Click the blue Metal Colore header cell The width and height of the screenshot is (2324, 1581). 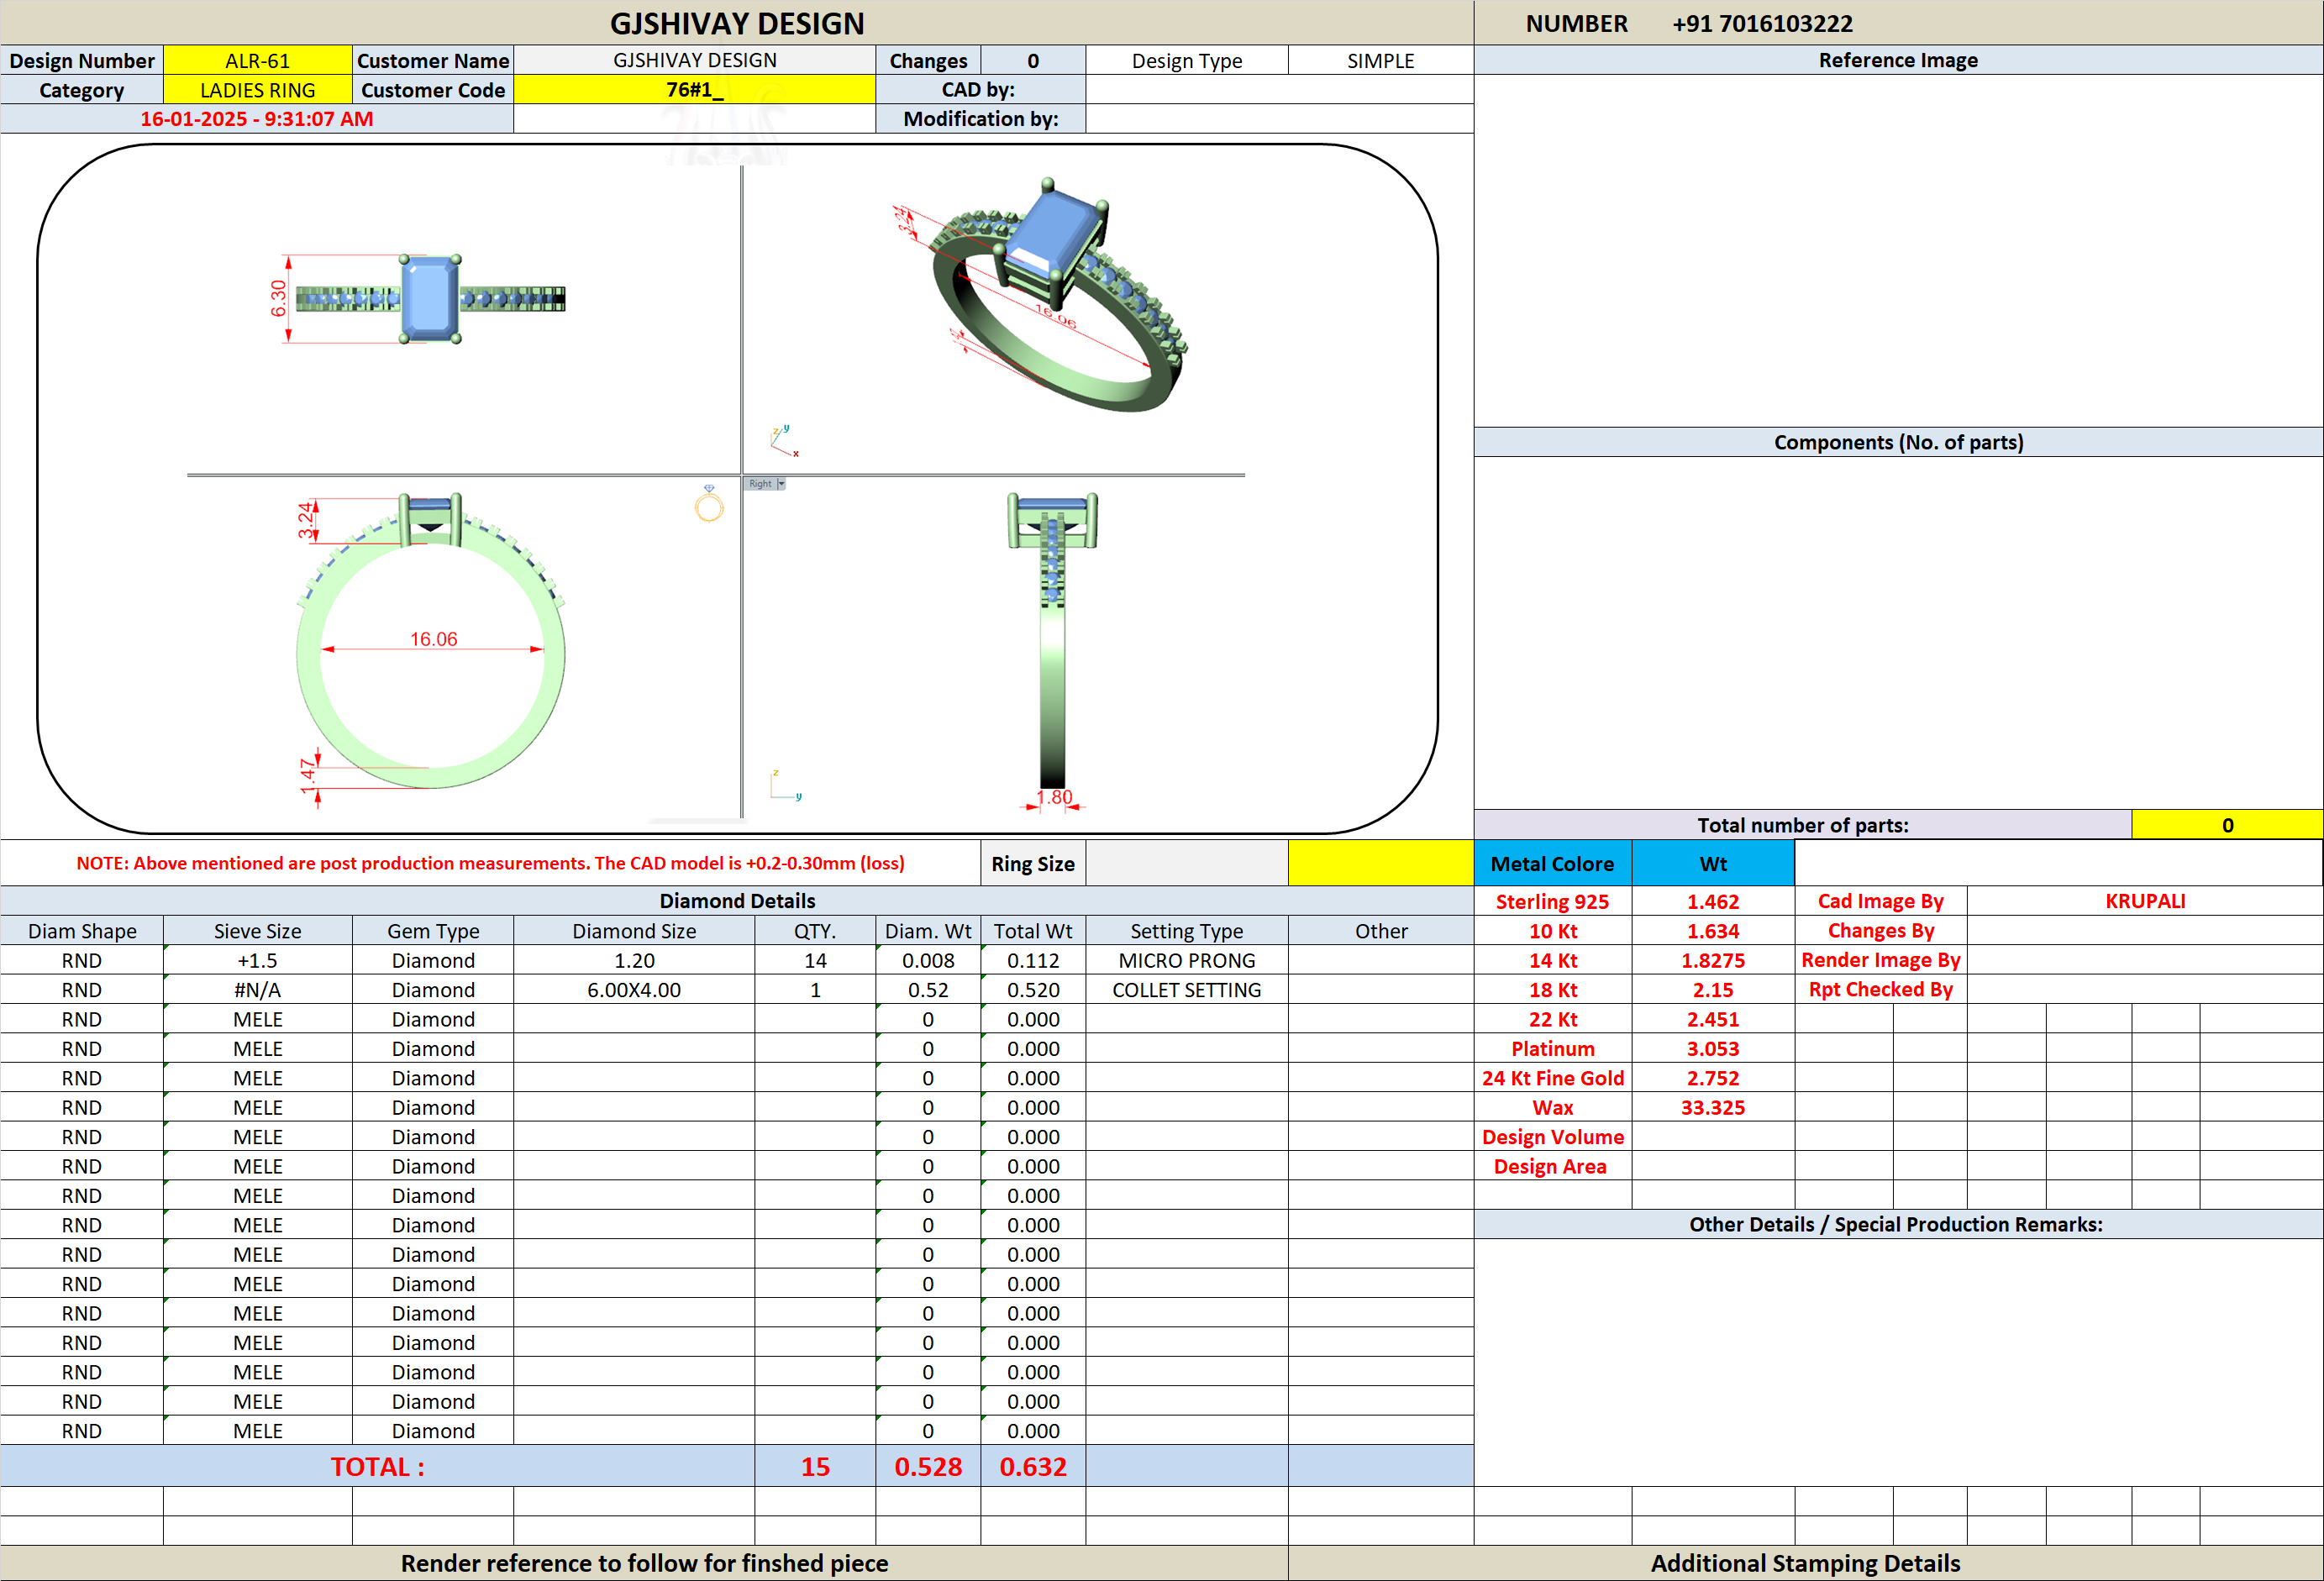tap(1553, 864)
